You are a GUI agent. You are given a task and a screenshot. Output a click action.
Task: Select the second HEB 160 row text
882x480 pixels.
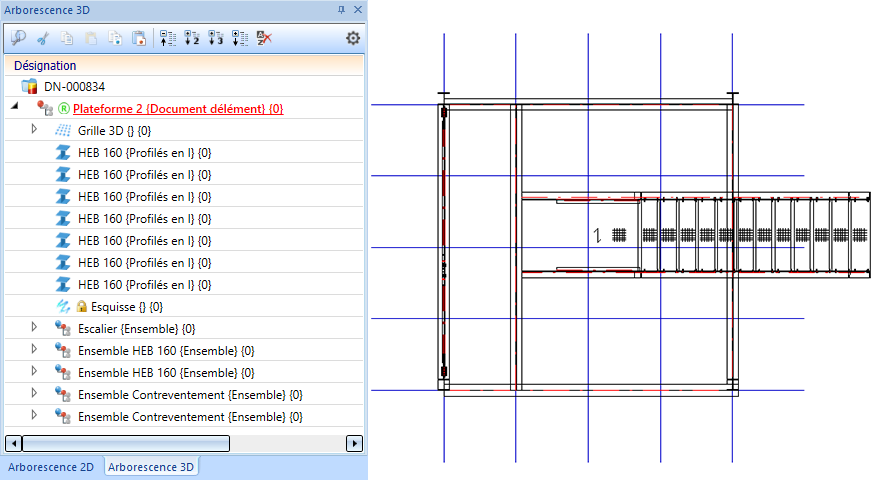[145, 174]
